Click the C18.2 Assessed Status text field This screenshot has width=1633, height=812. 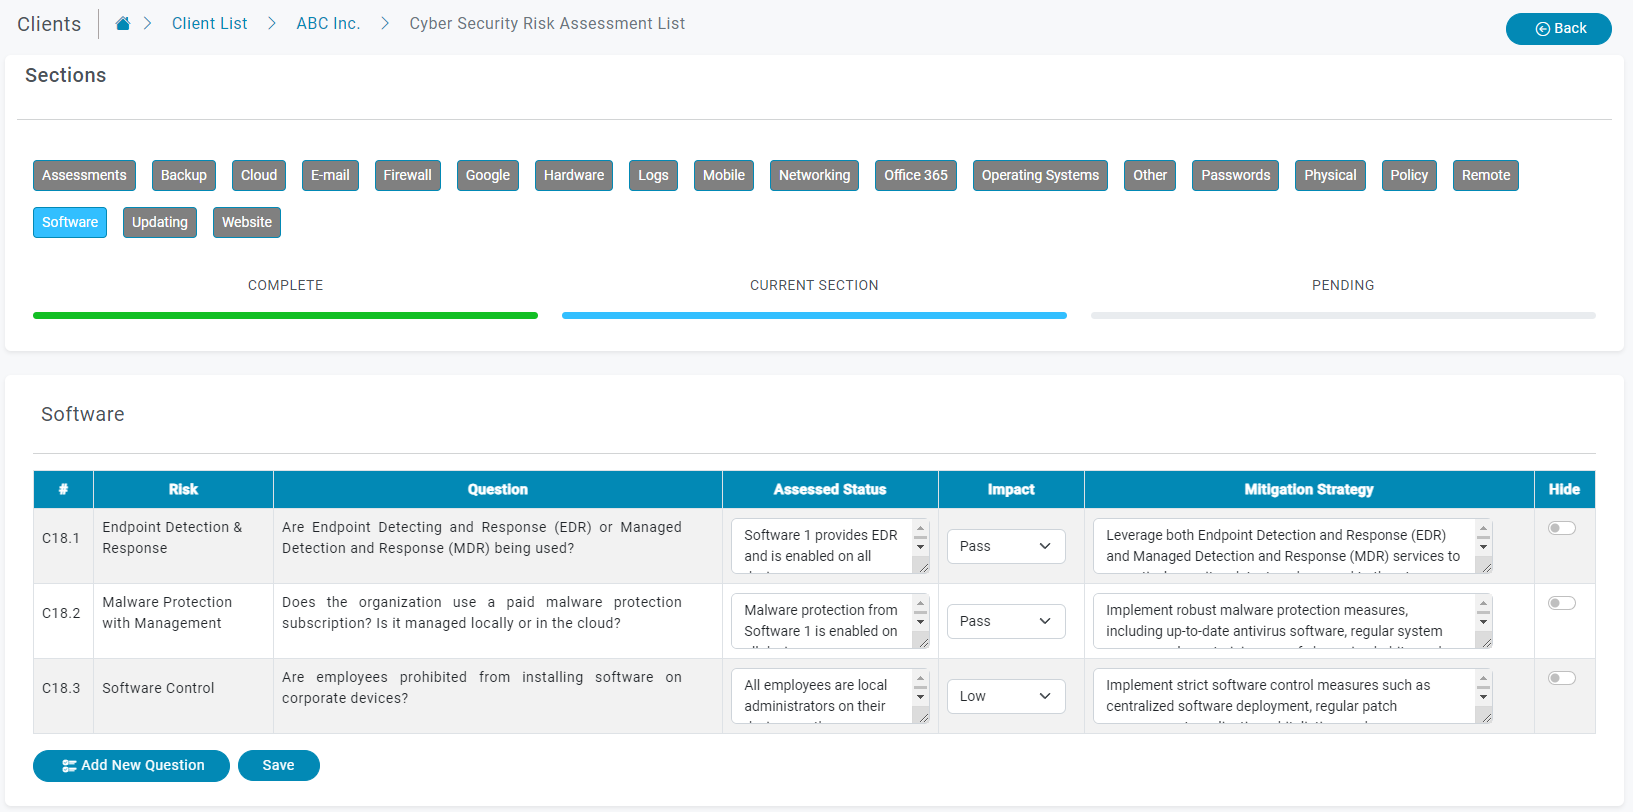coord(820,621)
